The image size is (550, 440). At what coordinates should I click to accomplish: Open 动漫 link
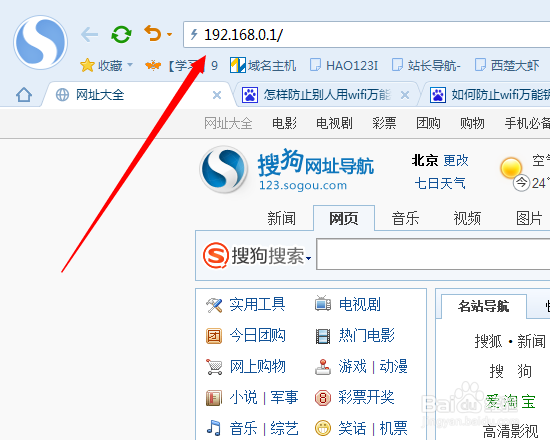coord(394,366)
